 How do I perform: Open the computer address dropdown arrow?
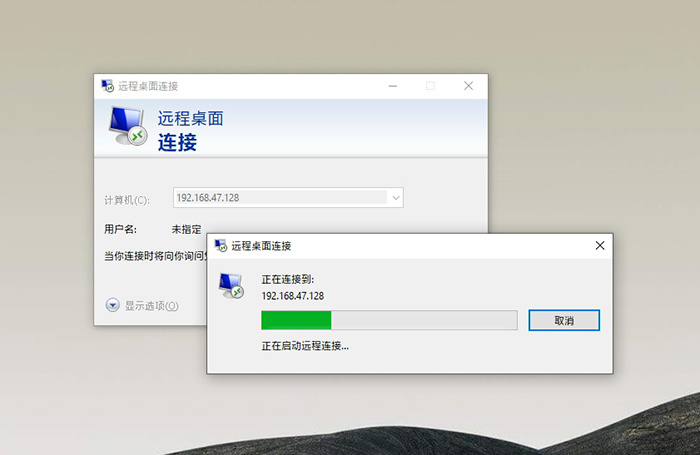click(x=396, y=198)
